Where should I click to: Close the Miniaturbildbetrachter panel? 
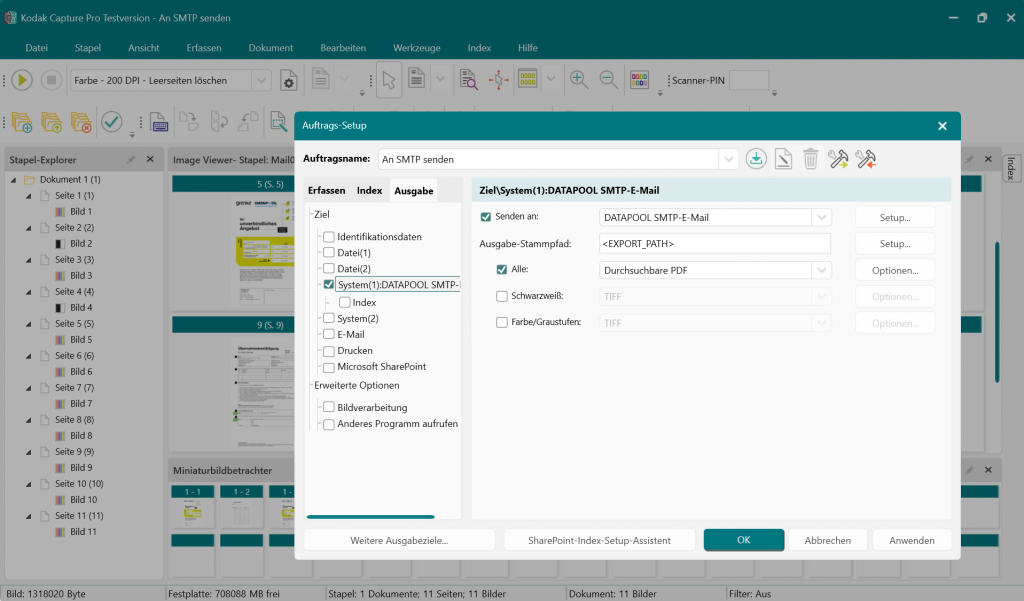pyautogui.click(x=988, y=470)
